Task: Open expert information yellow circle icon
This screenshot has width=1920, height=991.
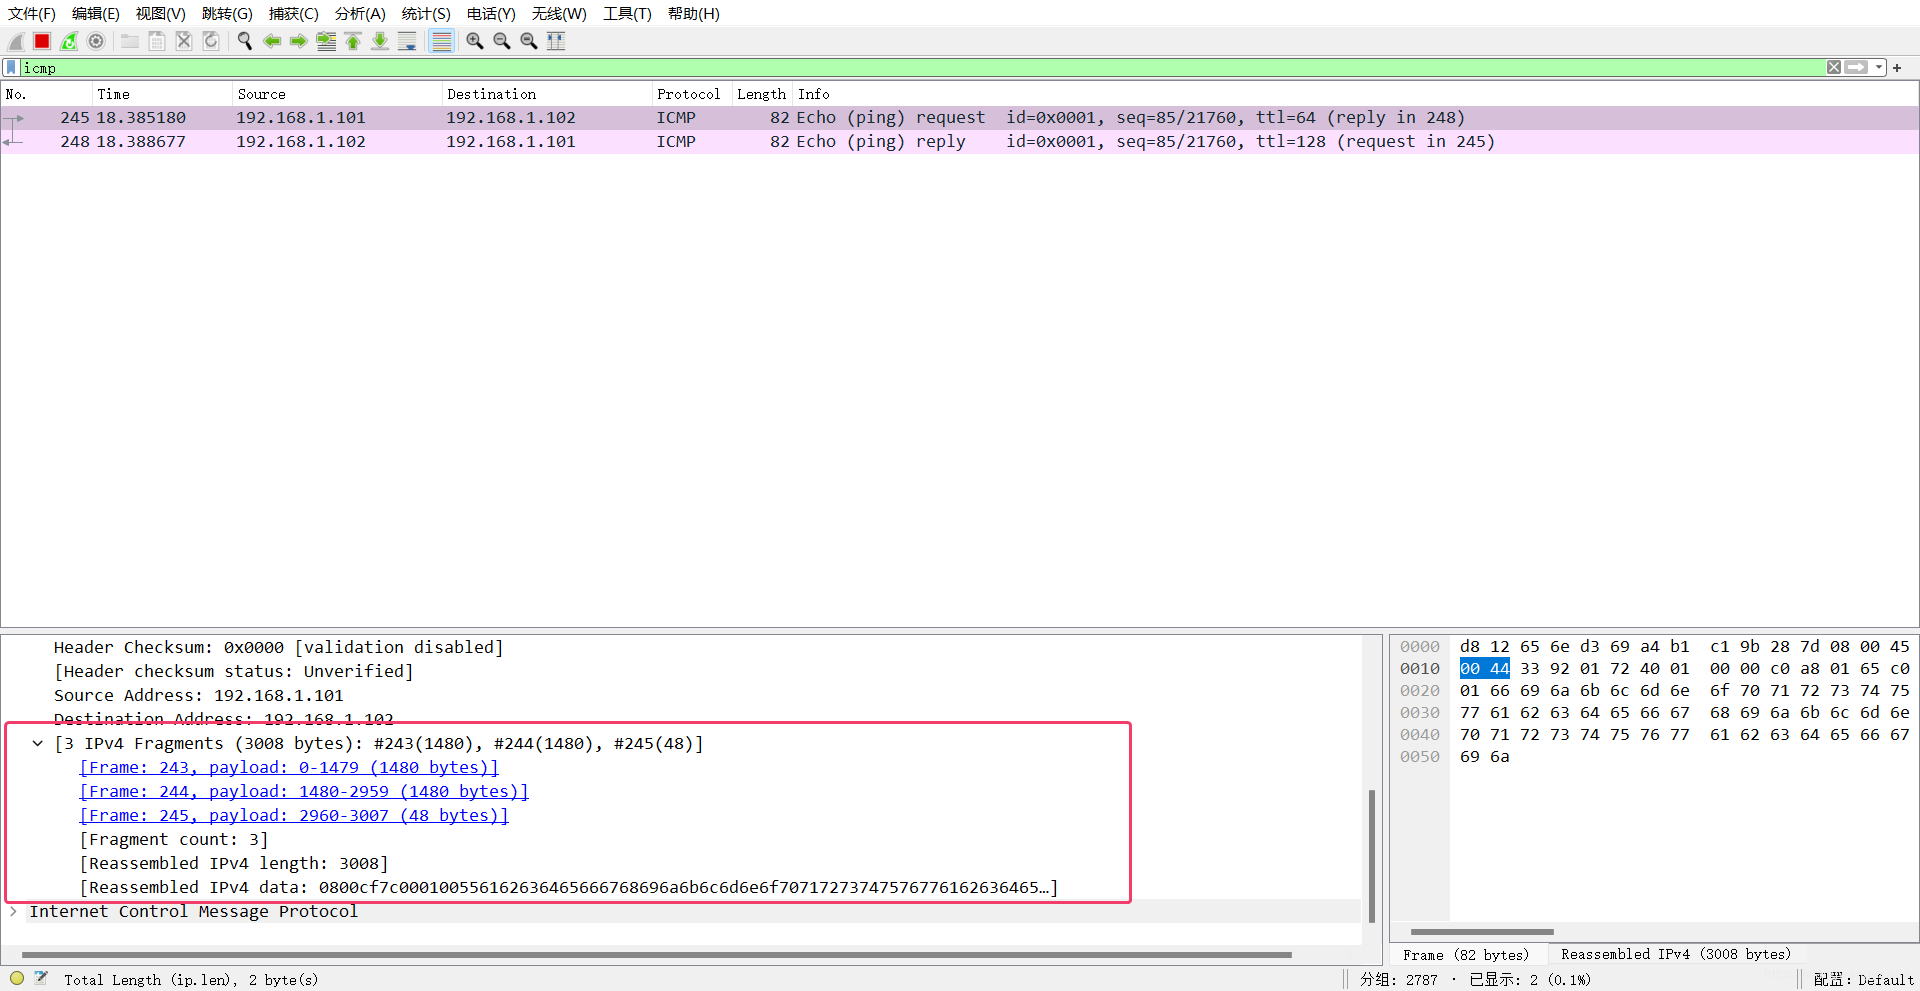Action: pyautogui.click(x=17, y=979)
